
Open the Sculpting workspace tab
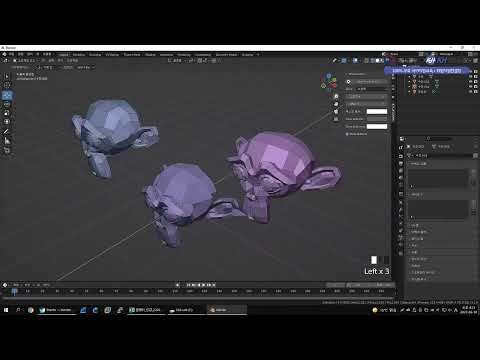pyautogui.click(x=95, y=55)
